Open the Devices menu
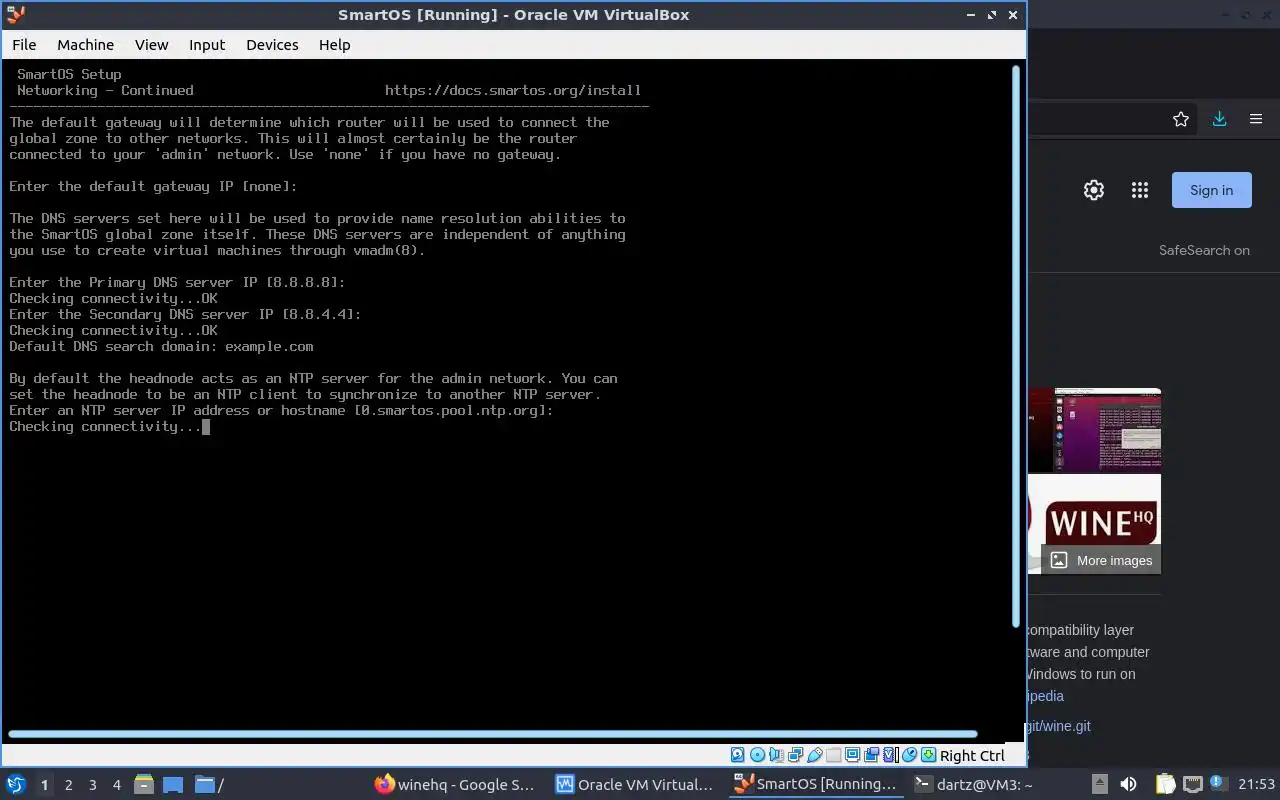Screen dimensions: 1280x800 pyautogui.click(x=272, y=45)
